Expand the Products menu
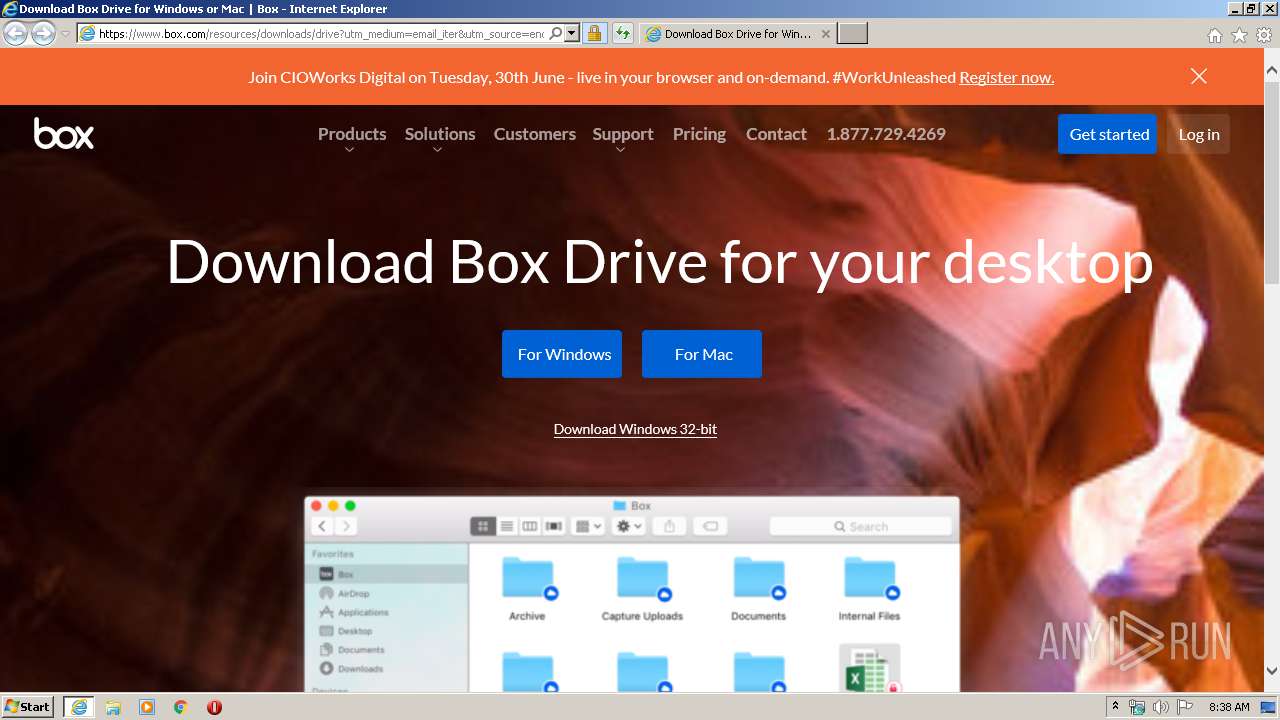The height and width of the screenshot is (720, 1280). (352, 134)
